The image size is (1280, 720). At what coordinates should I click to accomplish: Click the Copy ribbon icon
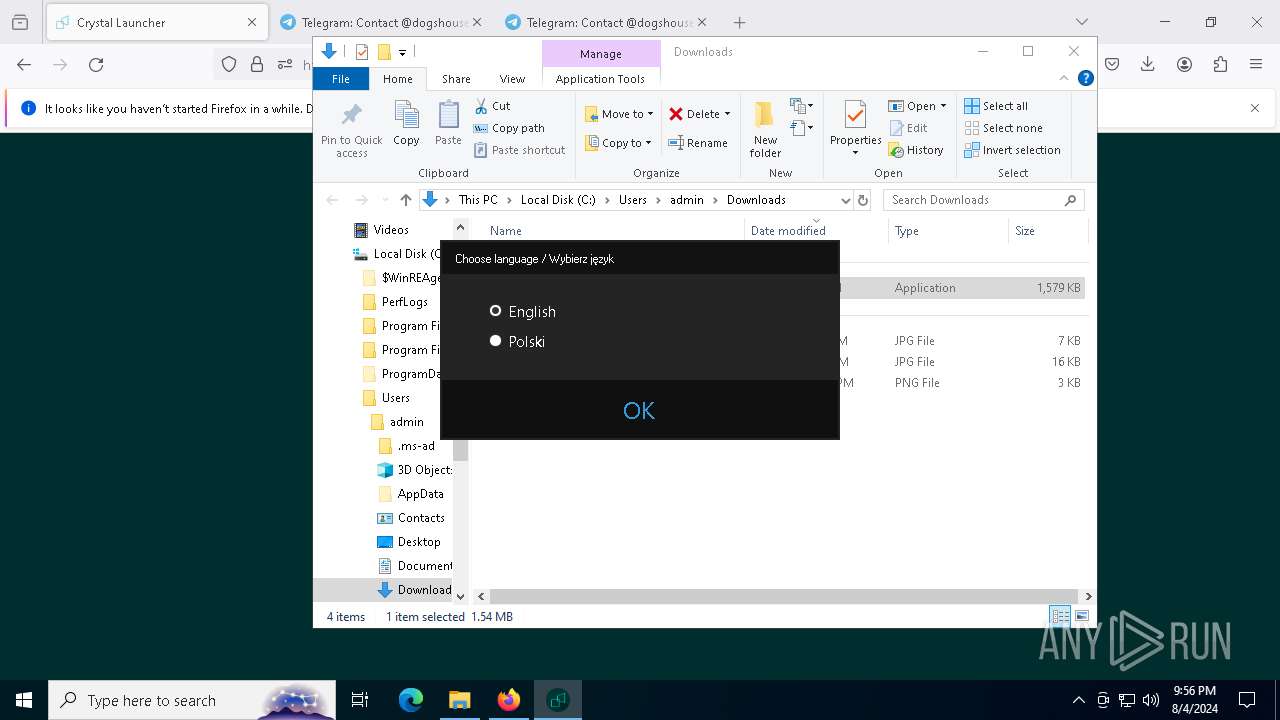(x=406, y=124)
